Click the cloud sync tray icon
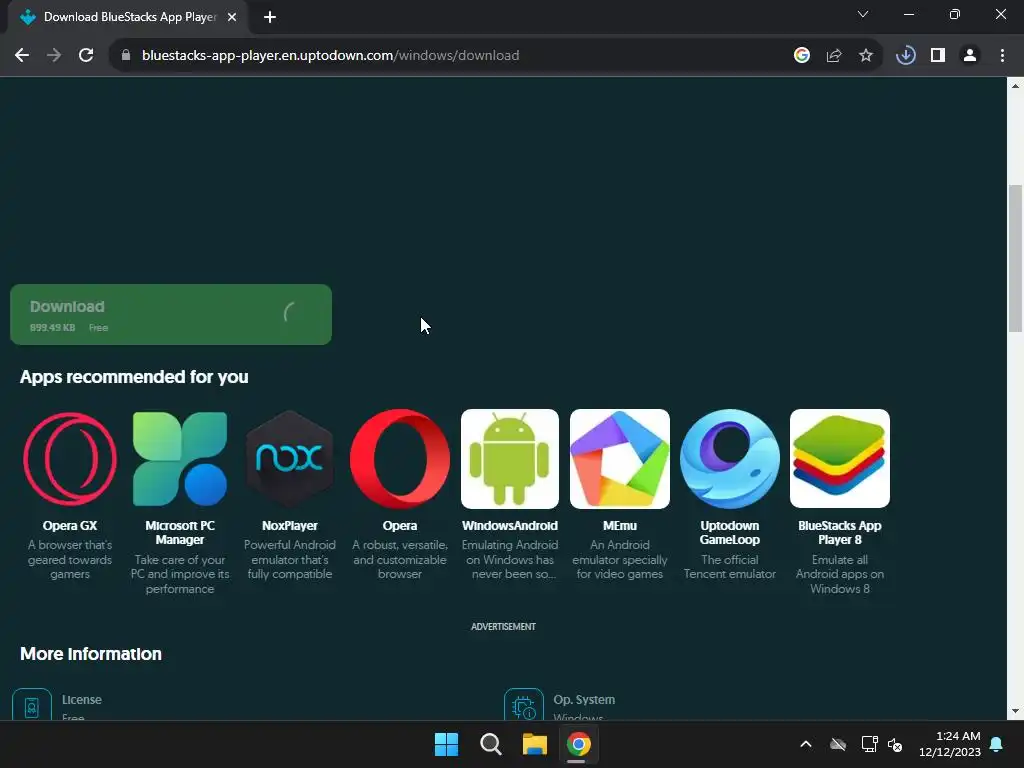Viewport: 1024px width, 768px height. (x=838, y=744)
